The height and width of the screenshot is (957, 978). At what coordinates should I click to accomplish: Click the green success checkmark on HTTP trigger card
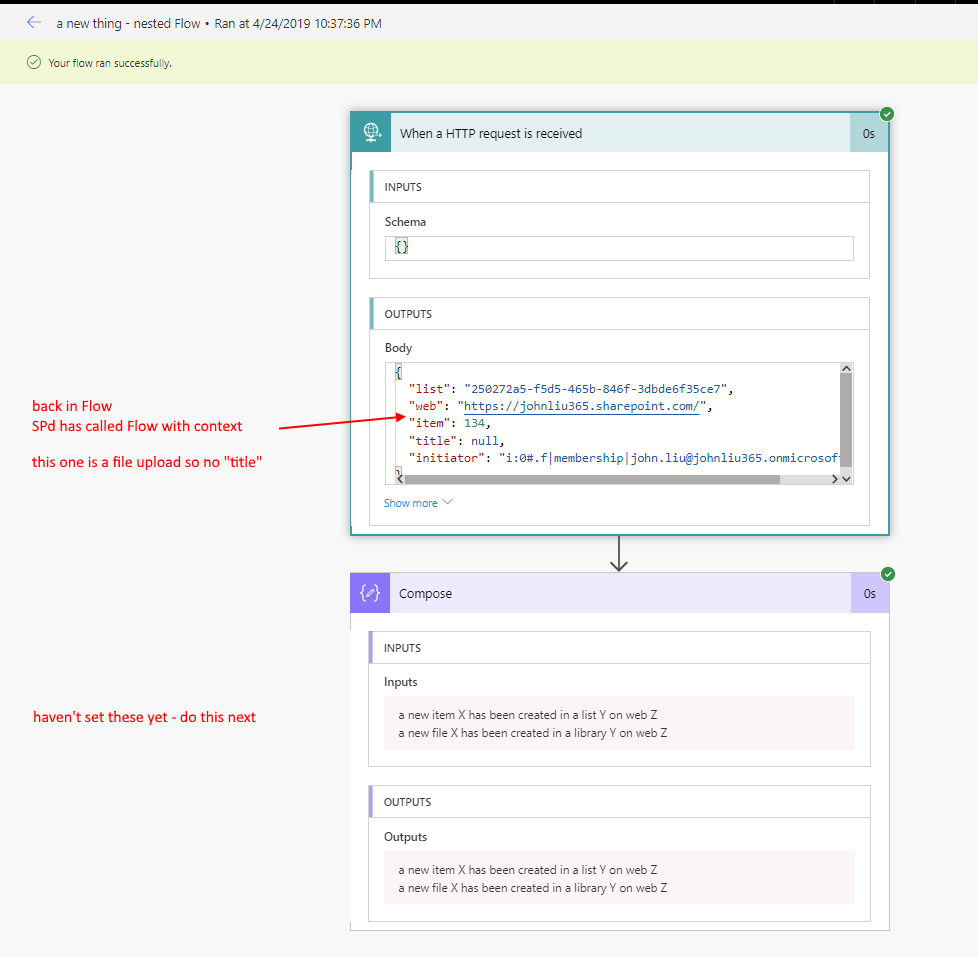(x=887, y=114)
